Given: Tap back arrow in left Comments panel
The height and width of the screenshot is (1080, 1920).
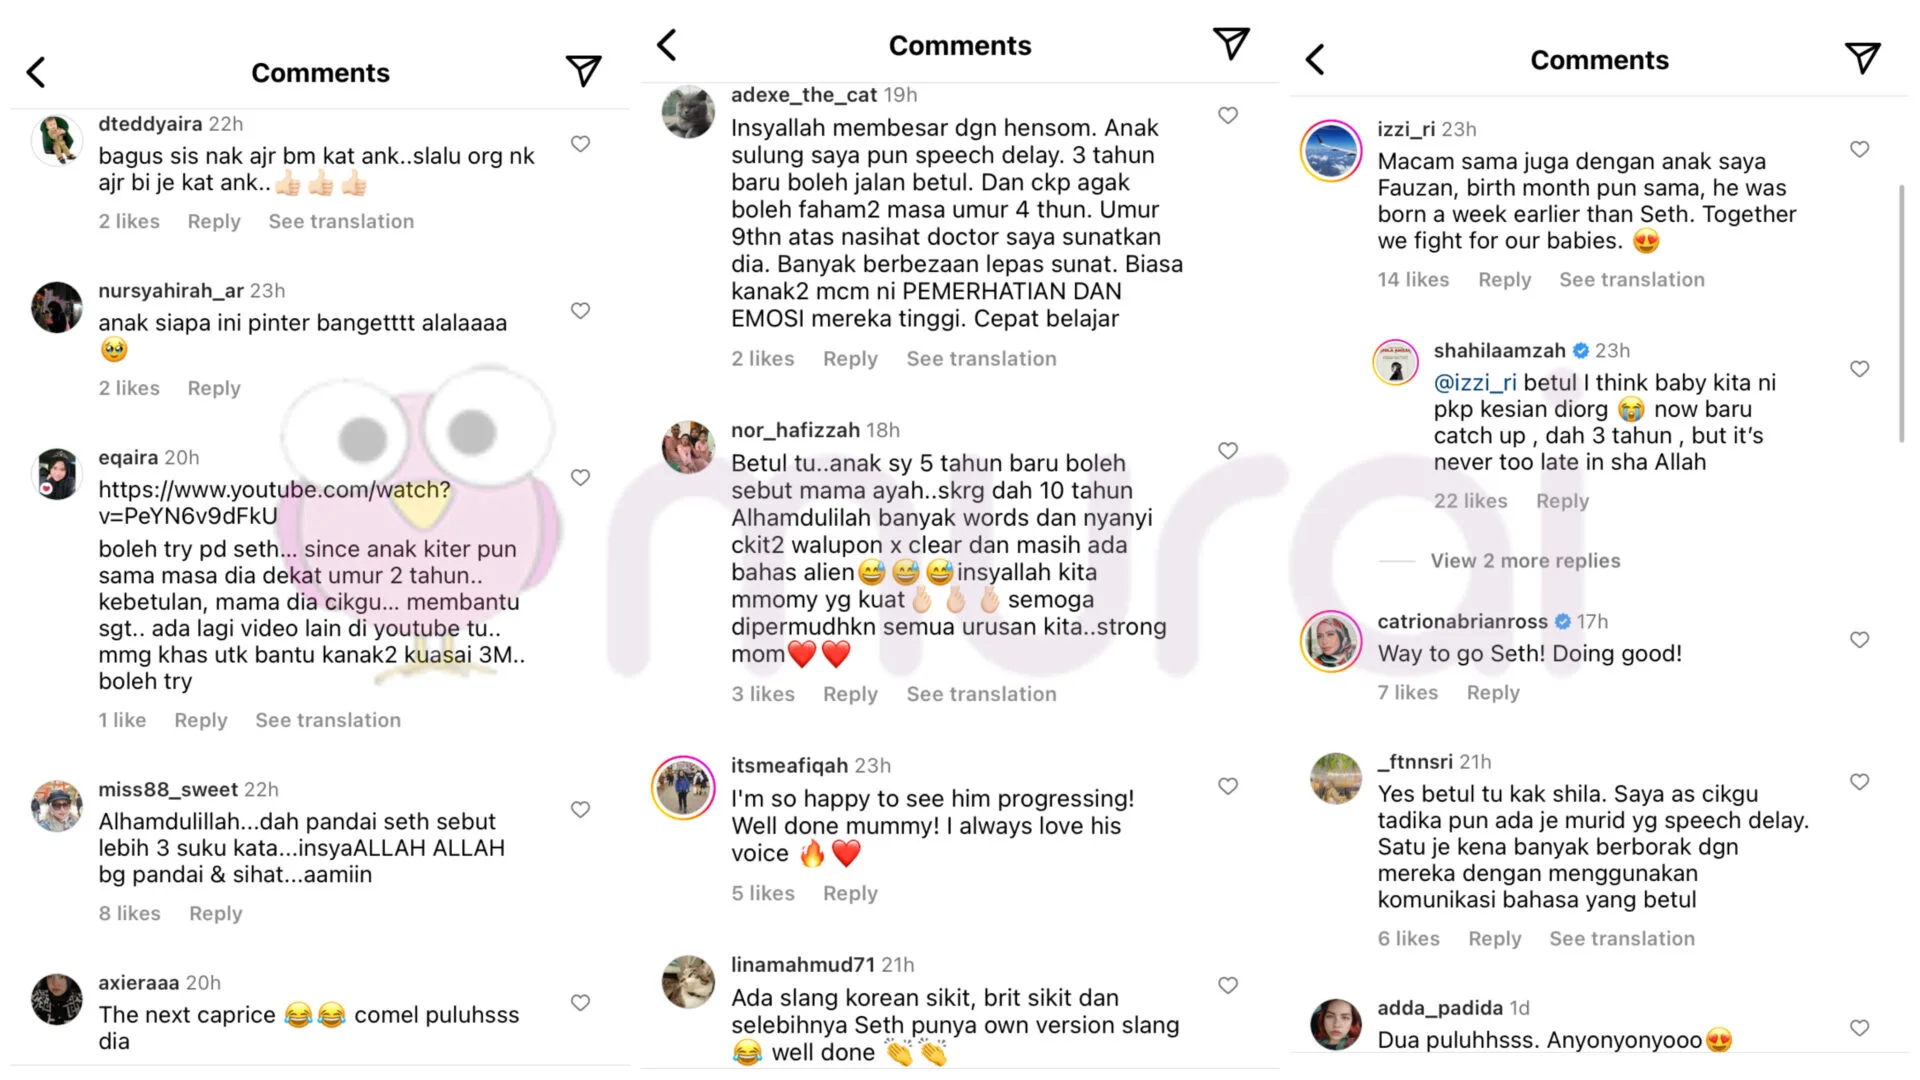Looking at the screenshot, I should (37, 72).
